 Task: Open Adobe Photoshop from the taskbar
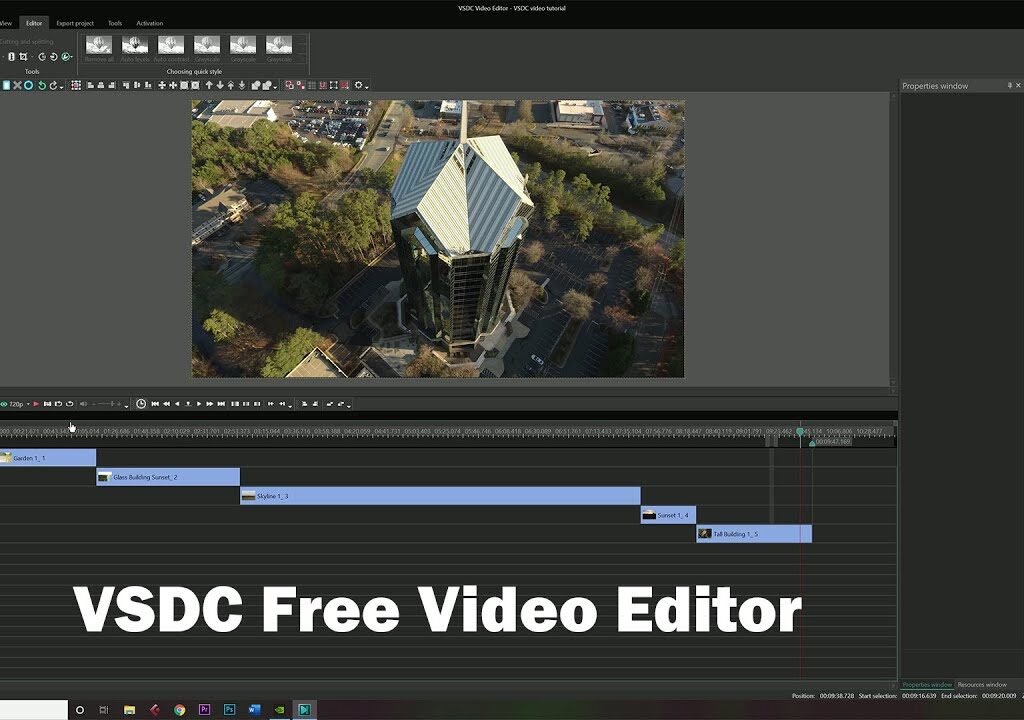pos(229,710)
